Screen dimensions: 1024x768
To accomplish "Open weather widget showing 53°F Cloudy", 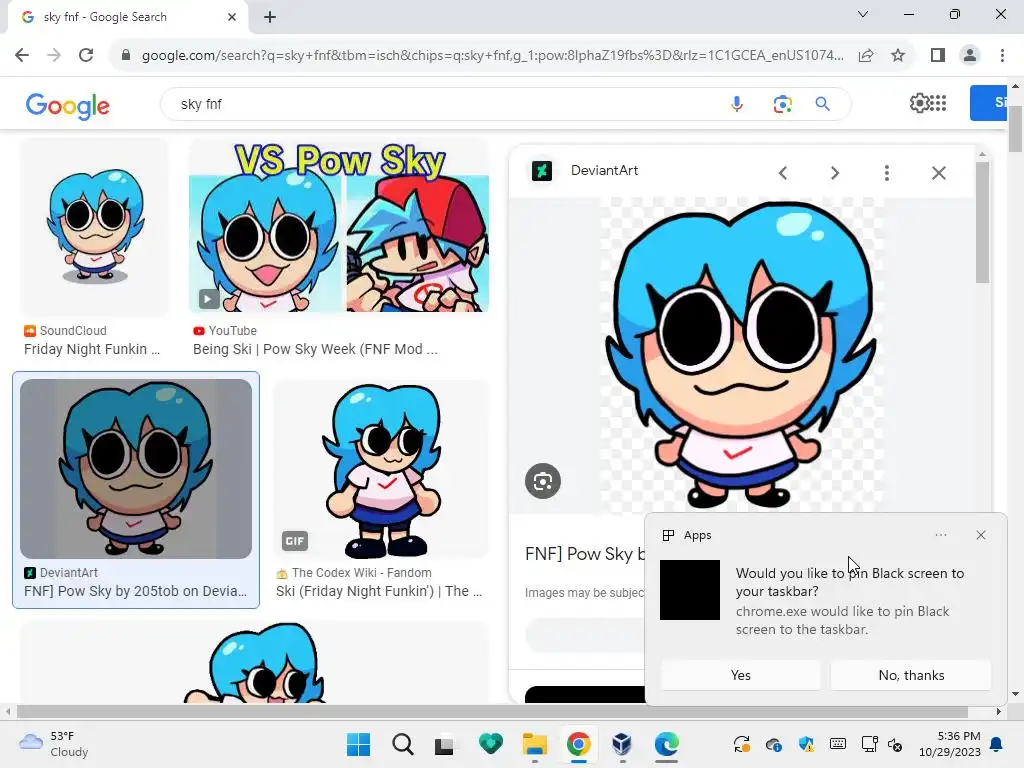I will [x=54, y=744].
